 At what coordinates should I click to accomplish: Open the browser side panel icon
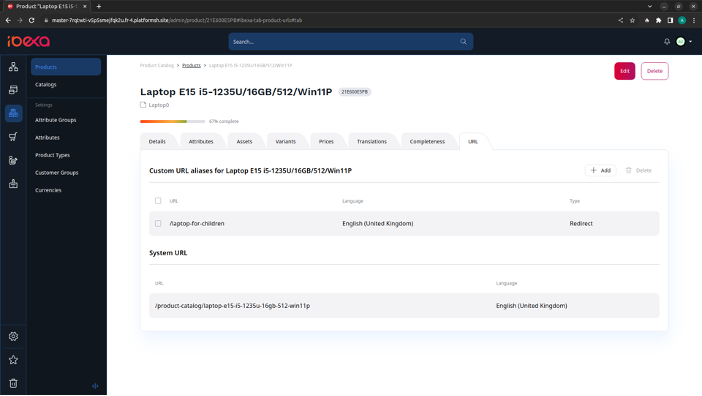pyautogui.click(x=670, y=20)
